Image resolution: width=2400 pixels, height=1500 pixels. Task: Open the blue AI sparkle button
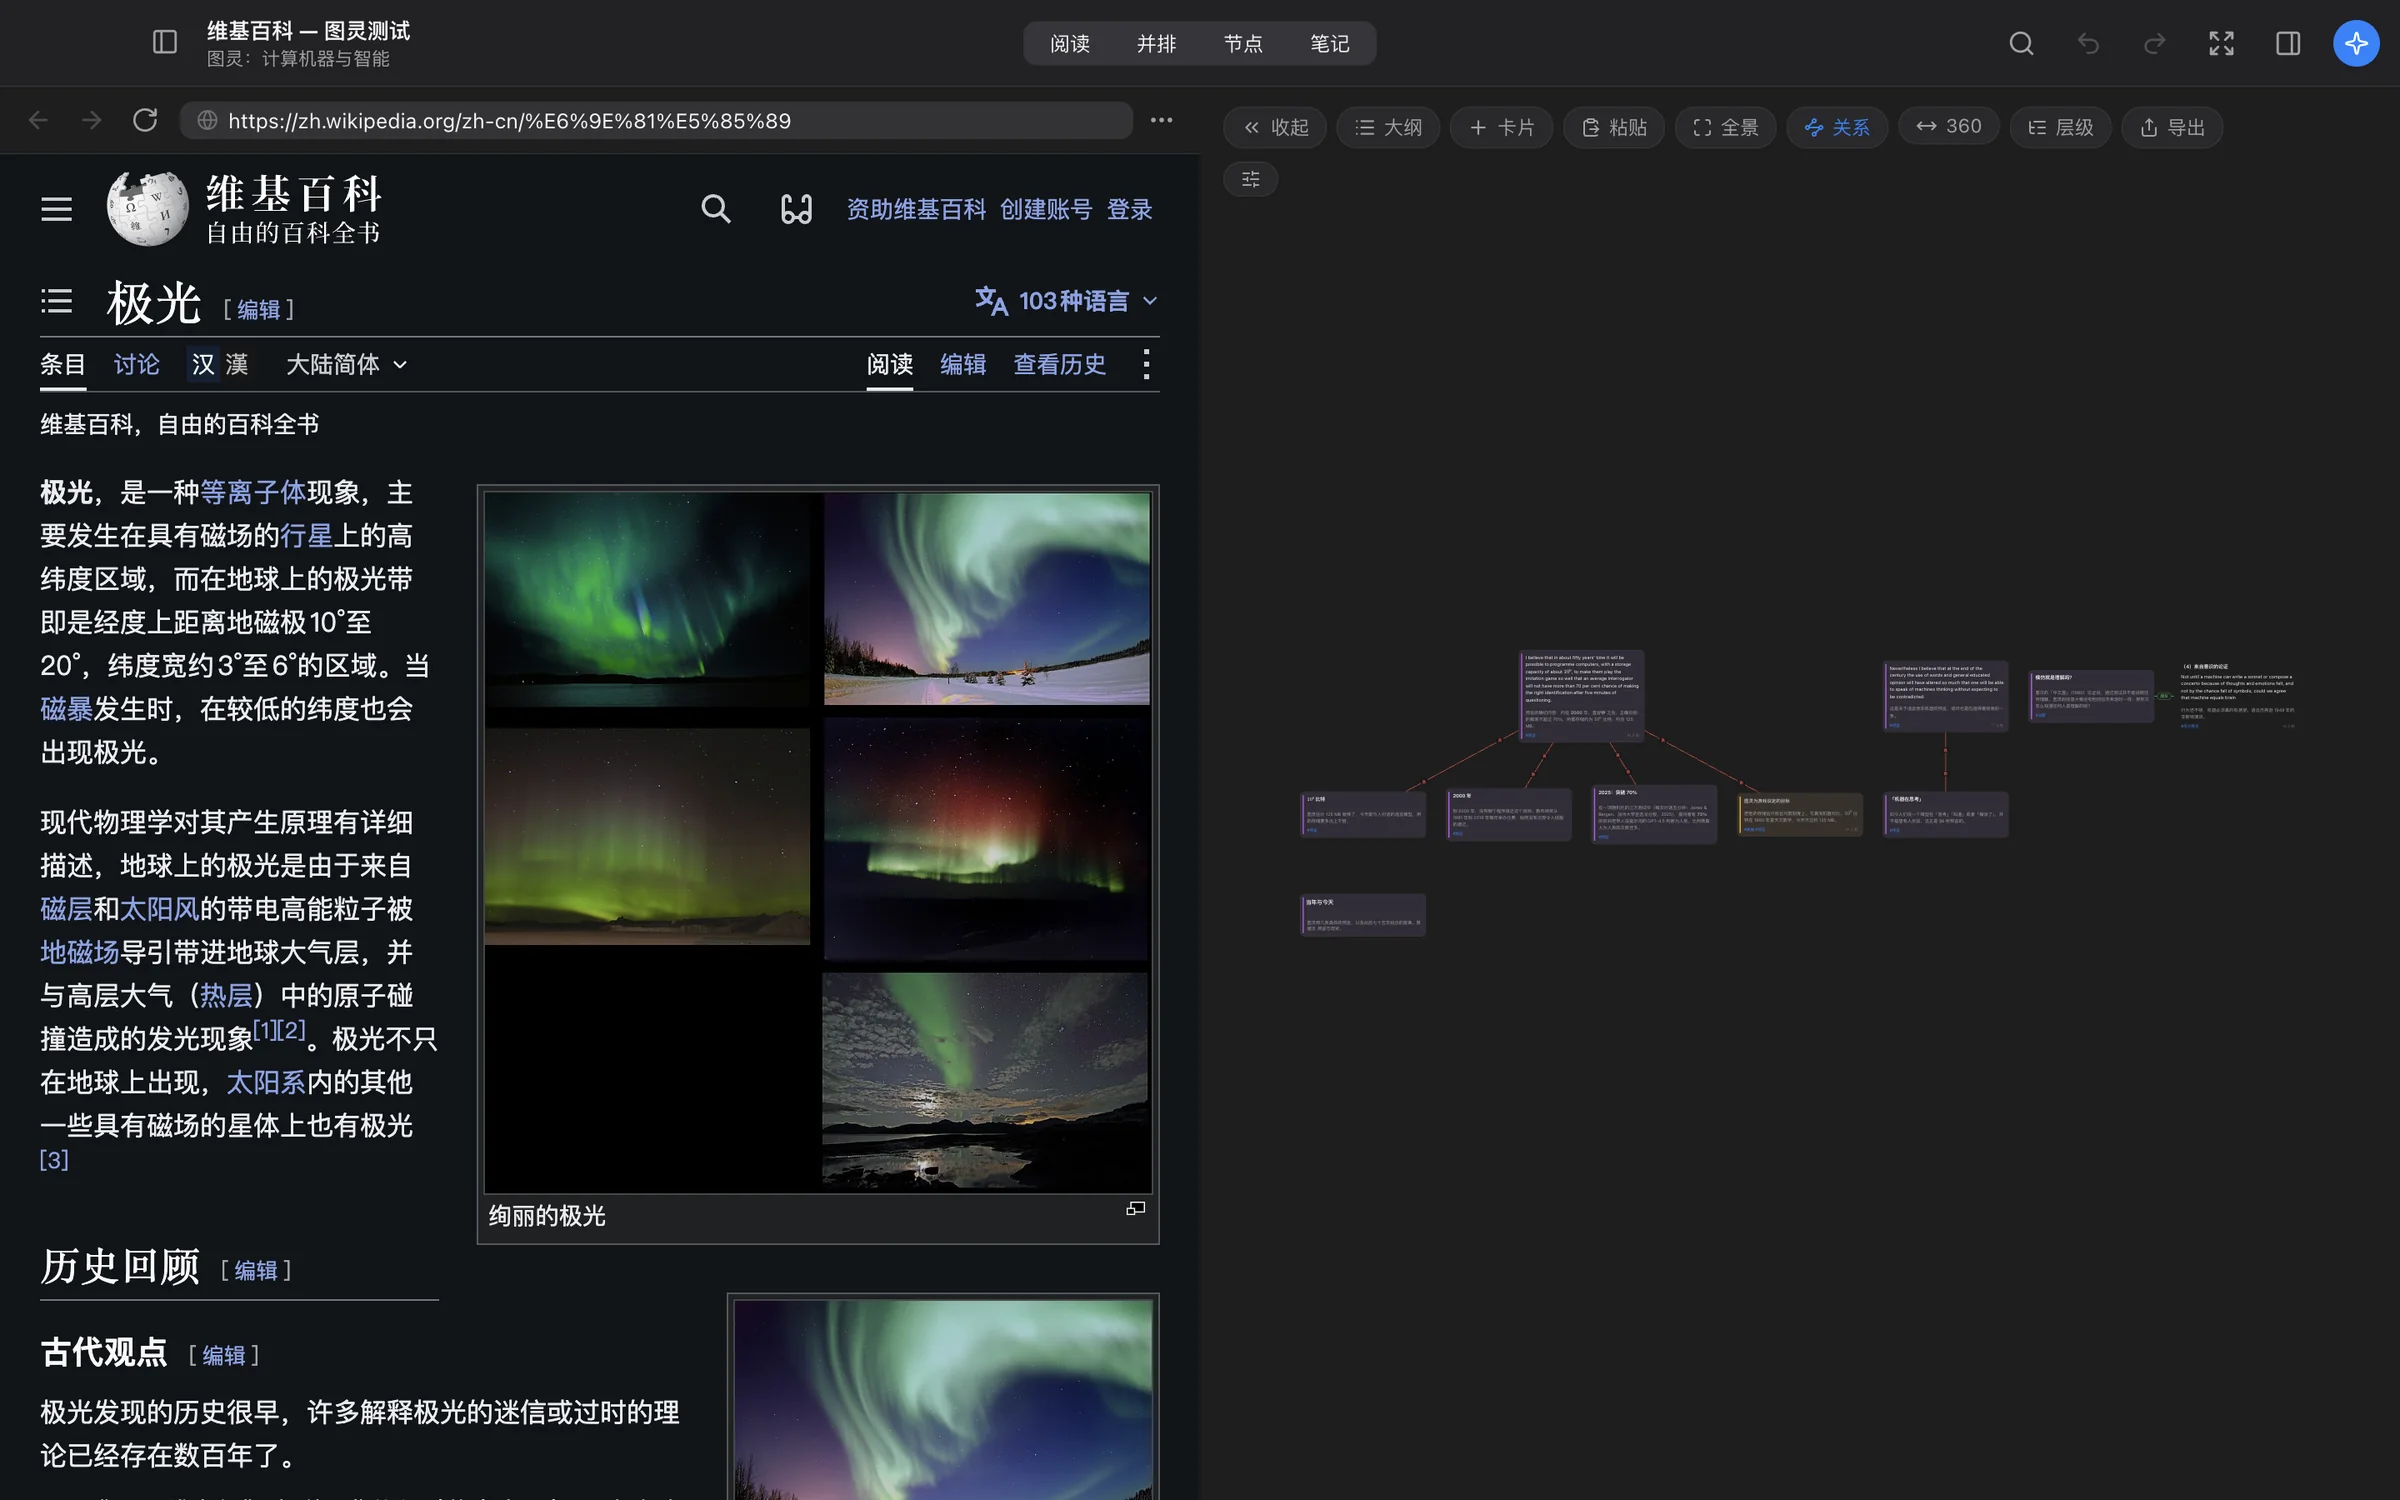(x=2356, y=43)
